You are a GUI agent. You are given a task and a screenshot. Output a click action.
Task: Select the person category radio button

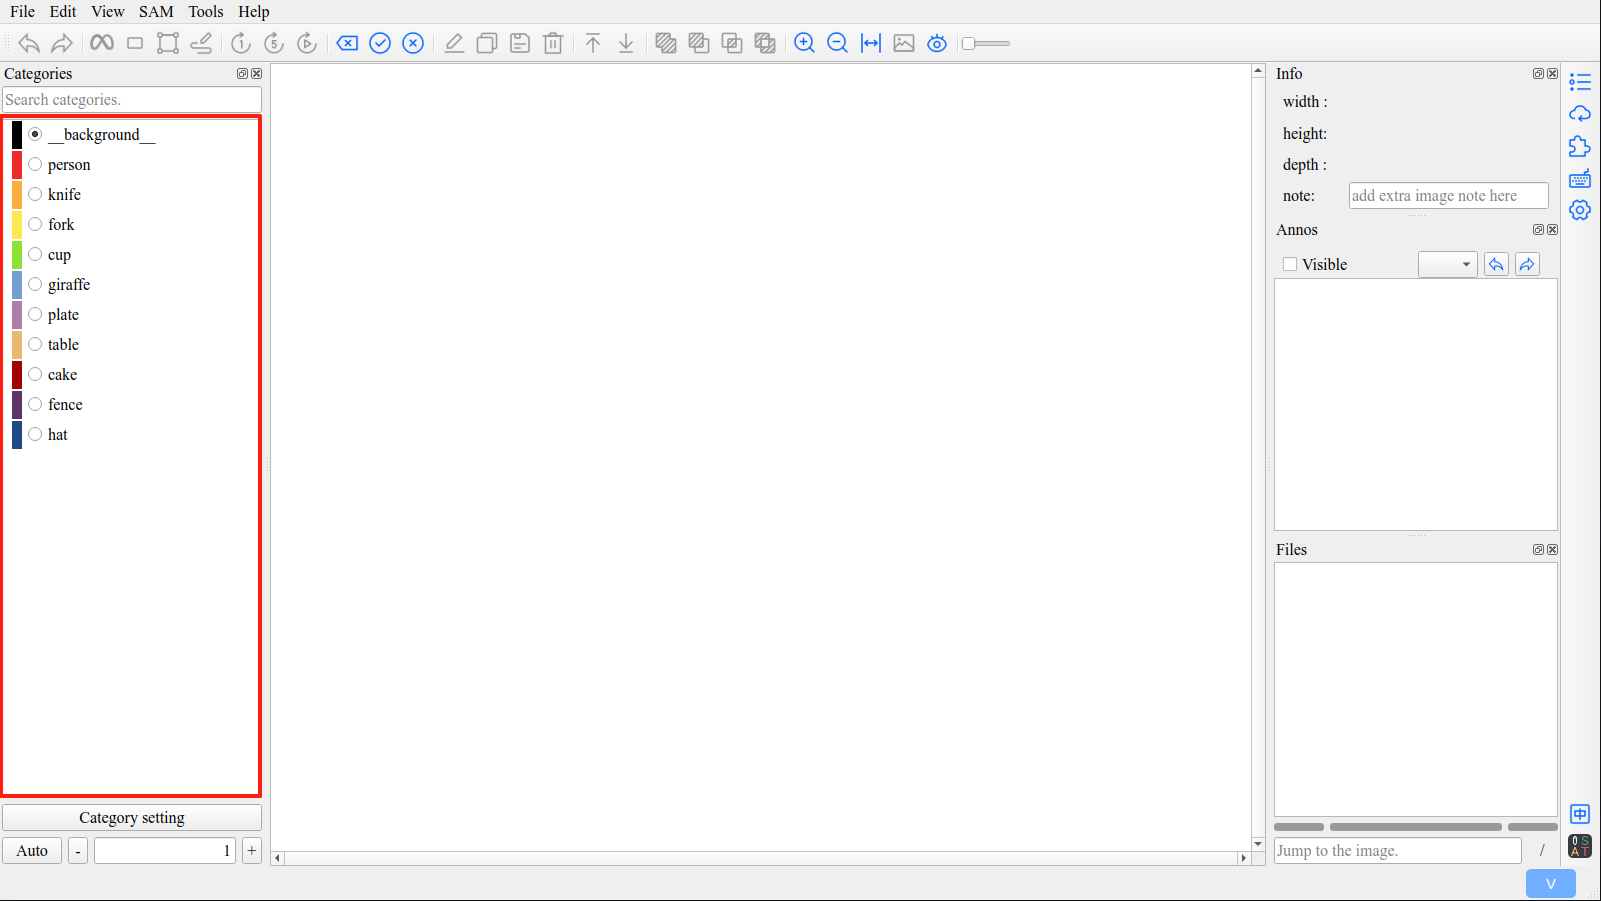click(x=35, y=164)
